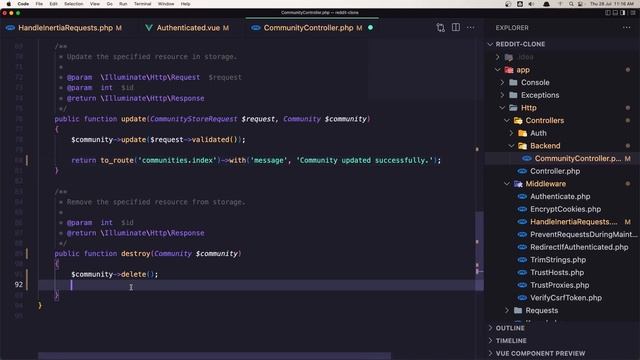Click line number 92 in the gutter

(18, 284)
